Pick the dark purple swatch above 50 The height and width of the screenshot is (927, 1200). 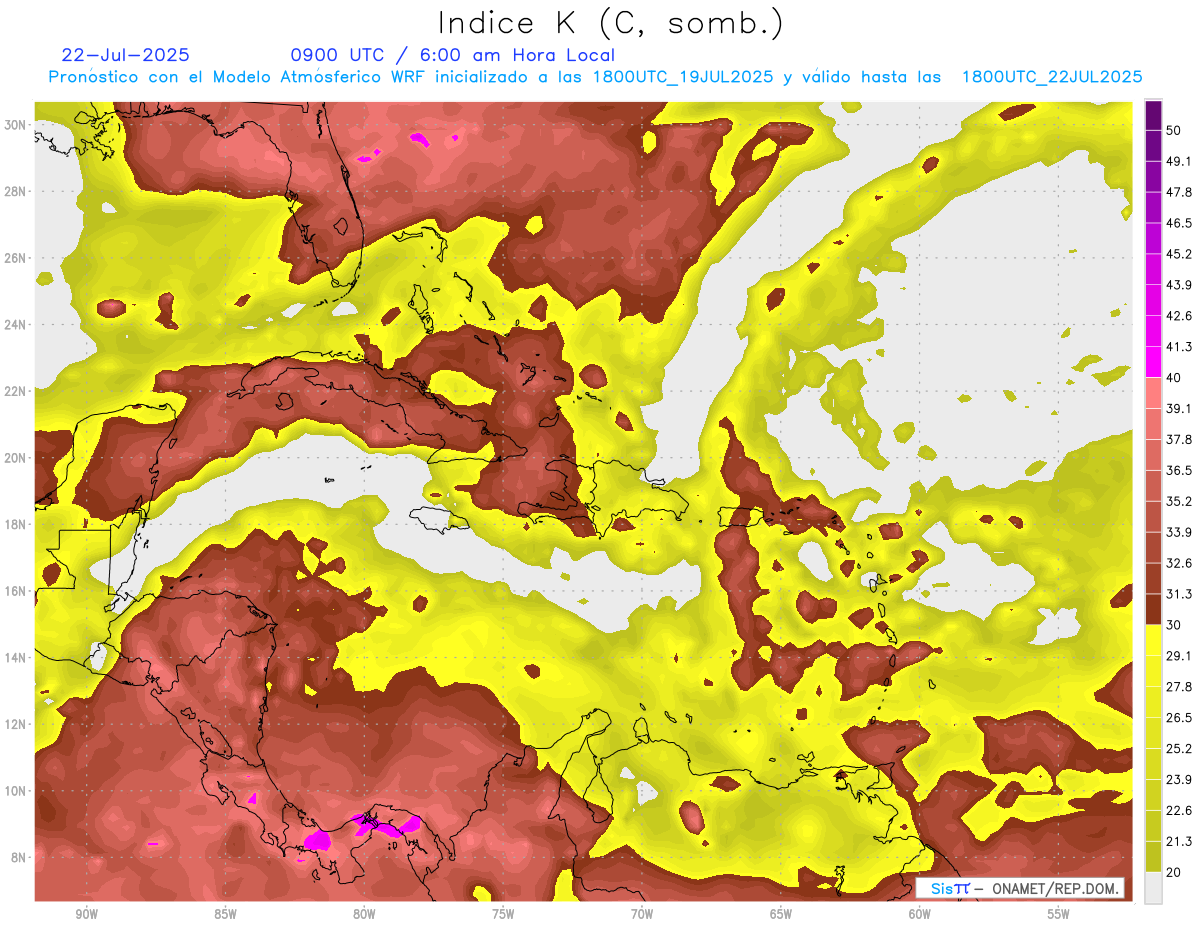pyautogui.click(x=1153, y=114)
